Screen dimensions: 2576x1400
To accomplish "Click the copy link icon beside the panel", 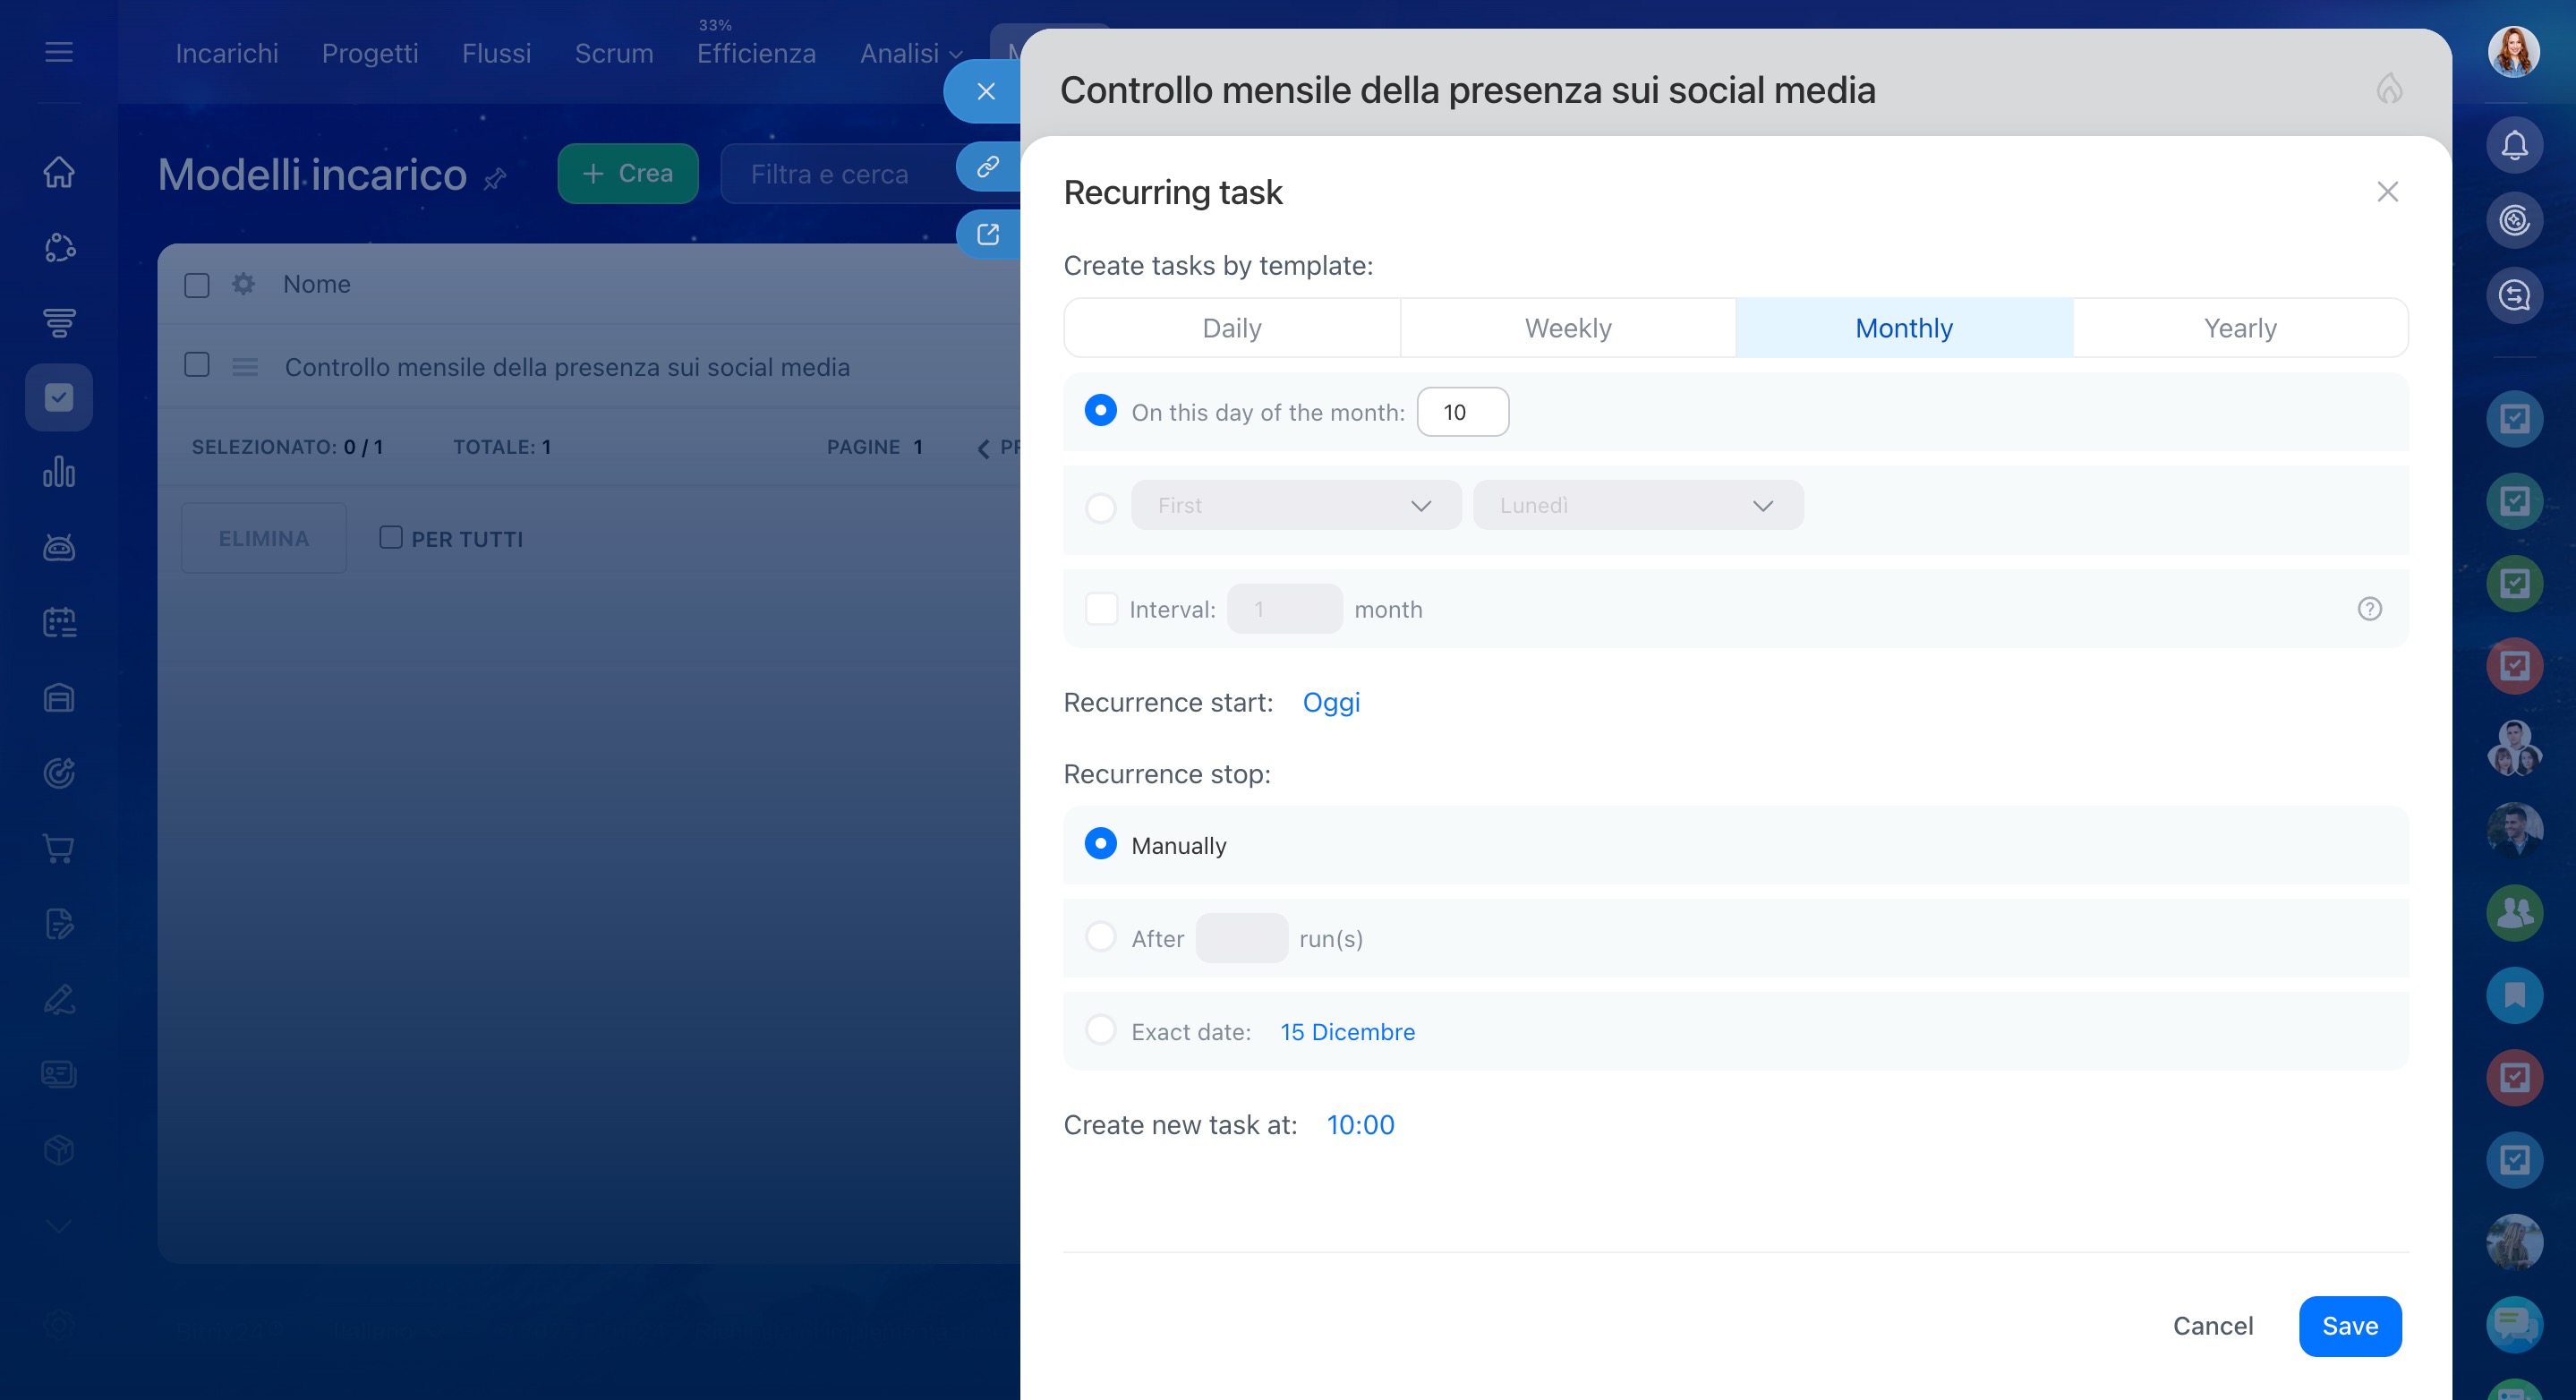I will tap(987, 166).
